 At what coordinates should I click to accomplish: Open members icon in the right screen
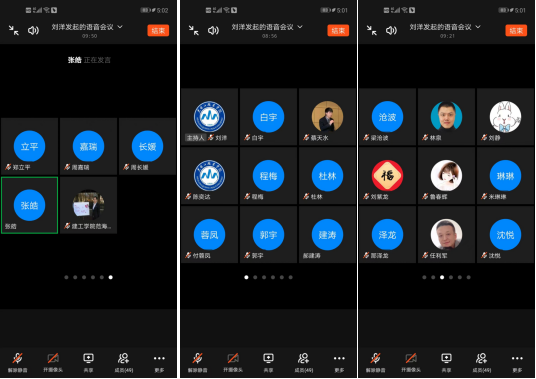tap(482, 363)
